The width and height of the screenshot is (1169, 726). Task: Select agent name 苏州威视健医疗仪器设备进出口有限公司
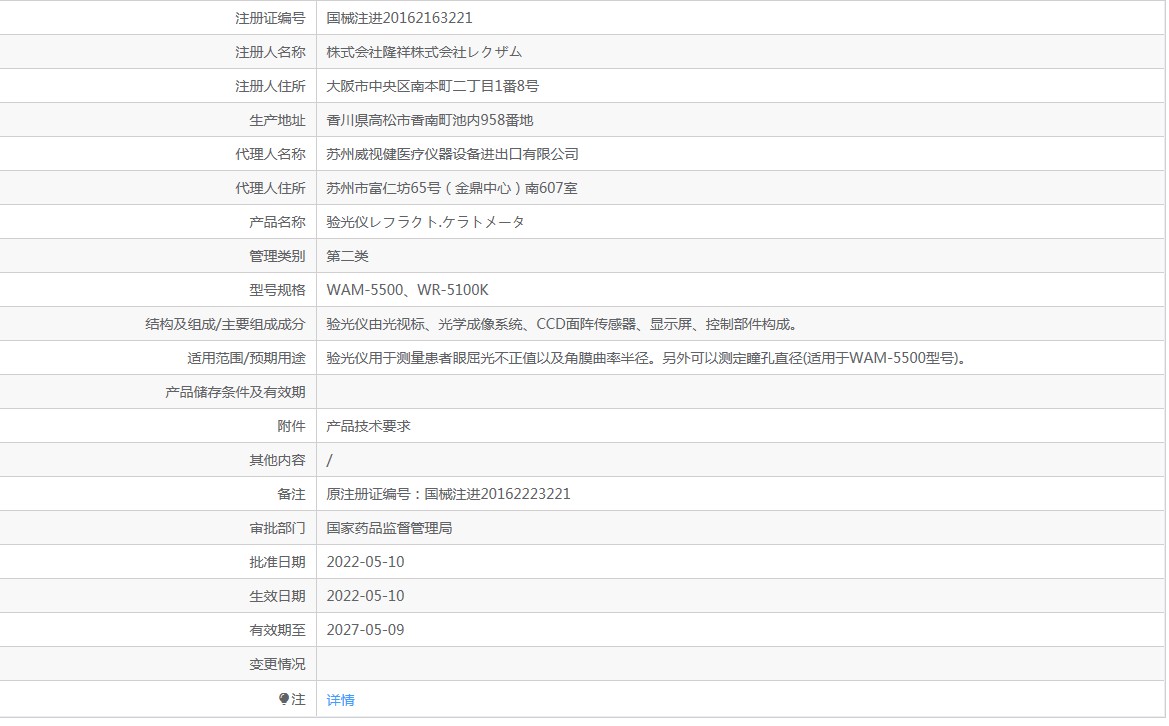tap(452, 154)
